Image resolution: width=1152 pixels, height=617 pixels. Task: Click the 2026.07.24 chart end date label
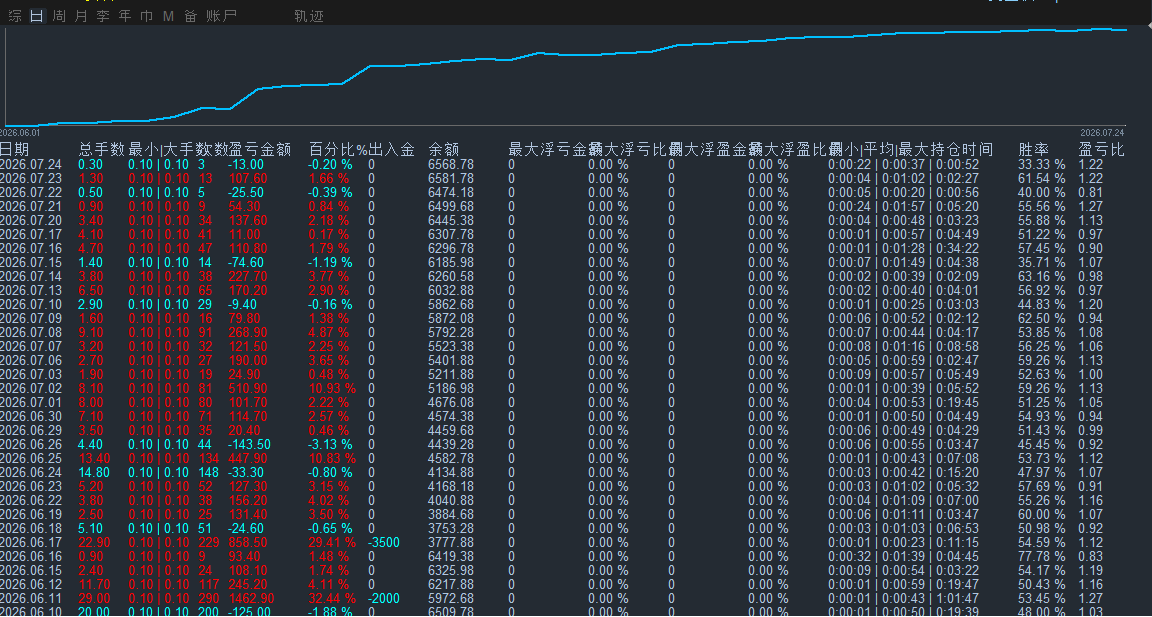[x=1102, y=133]
